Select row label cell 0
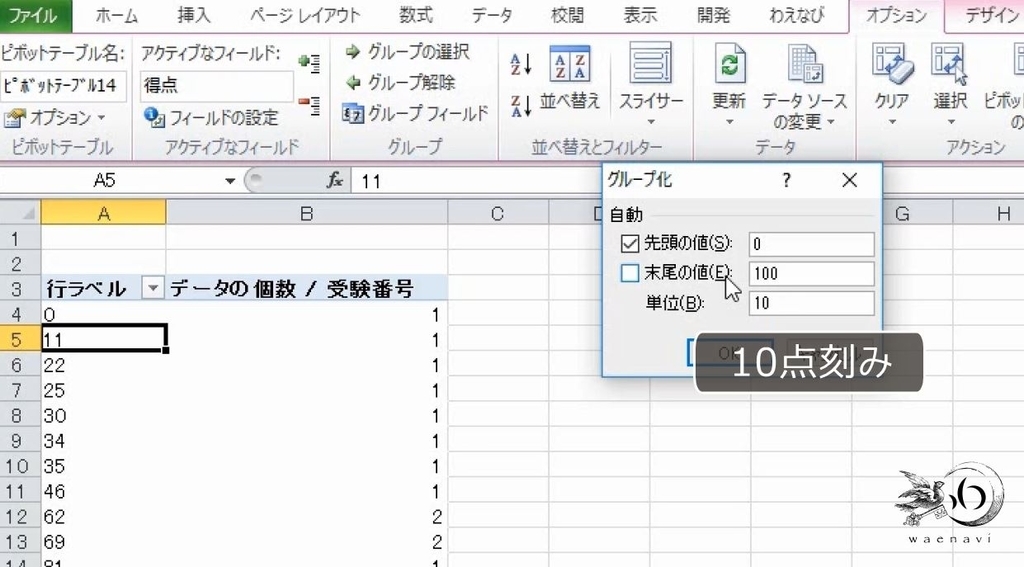The height and width of the screenshot is (567, 1024). [x=103, y=314]
